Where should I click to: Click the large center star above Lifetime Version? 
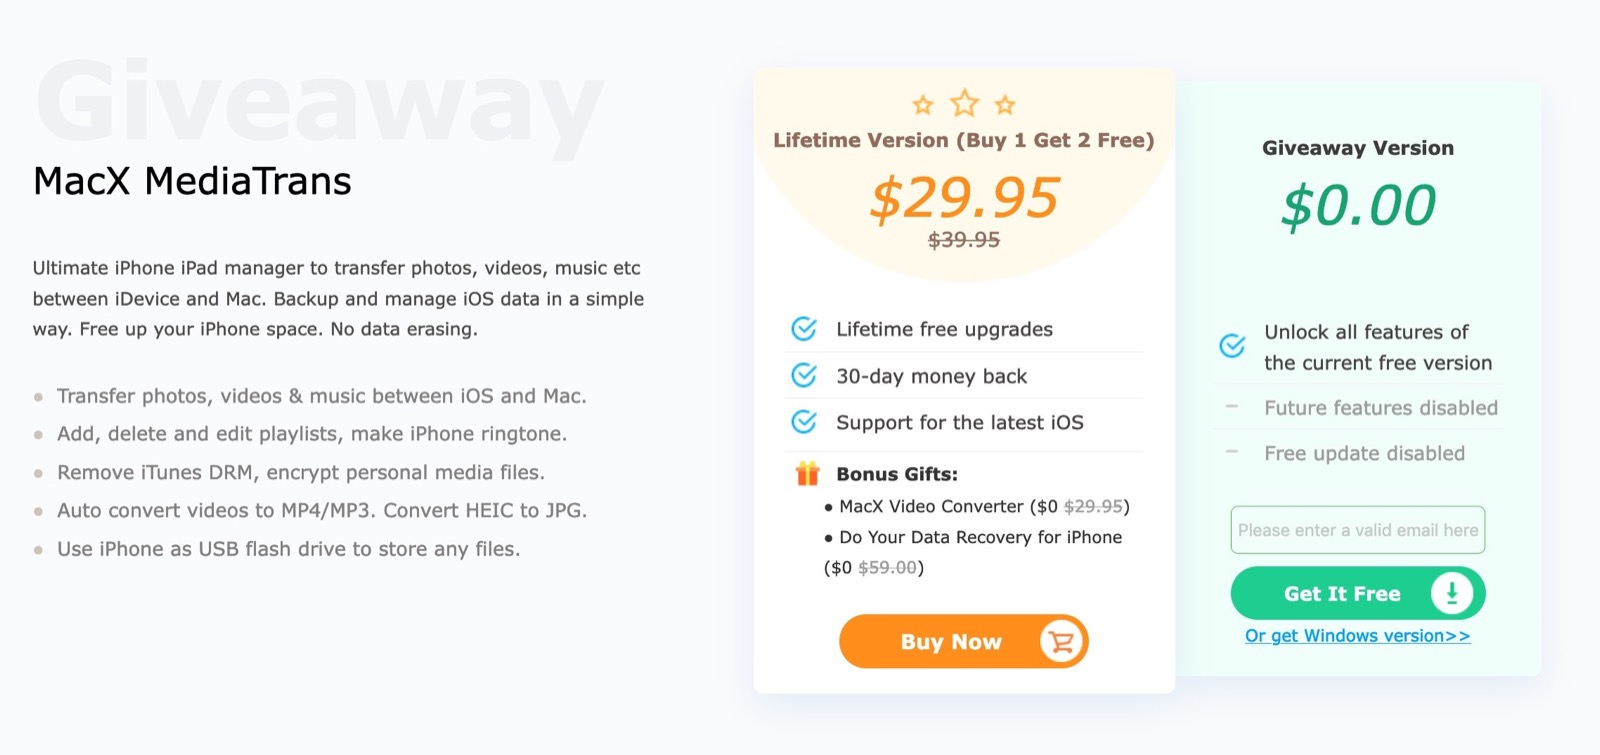pyautogui.click(x=964, y=102)
